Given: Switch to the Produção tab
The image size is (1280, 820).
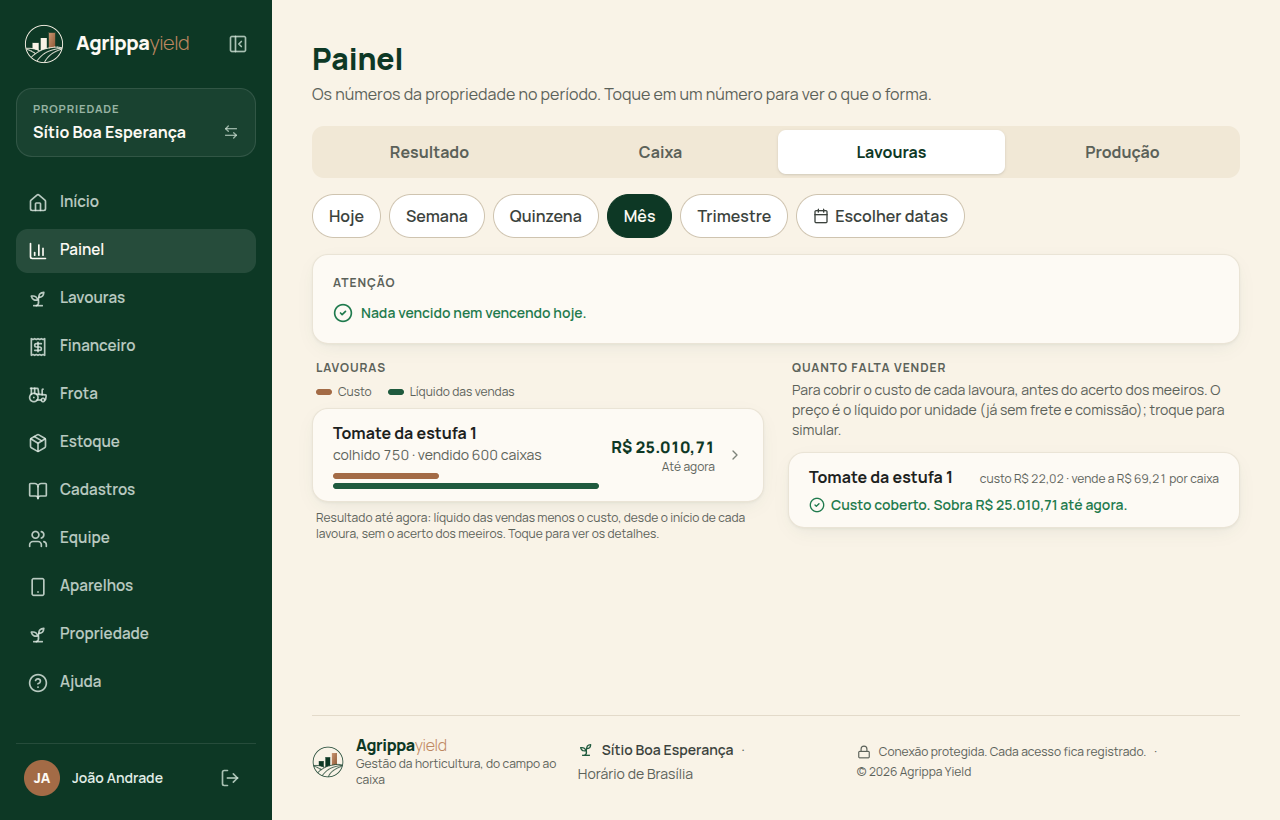Looking at the screenshot, I should pyautogui.click(x=1122, y=152).
